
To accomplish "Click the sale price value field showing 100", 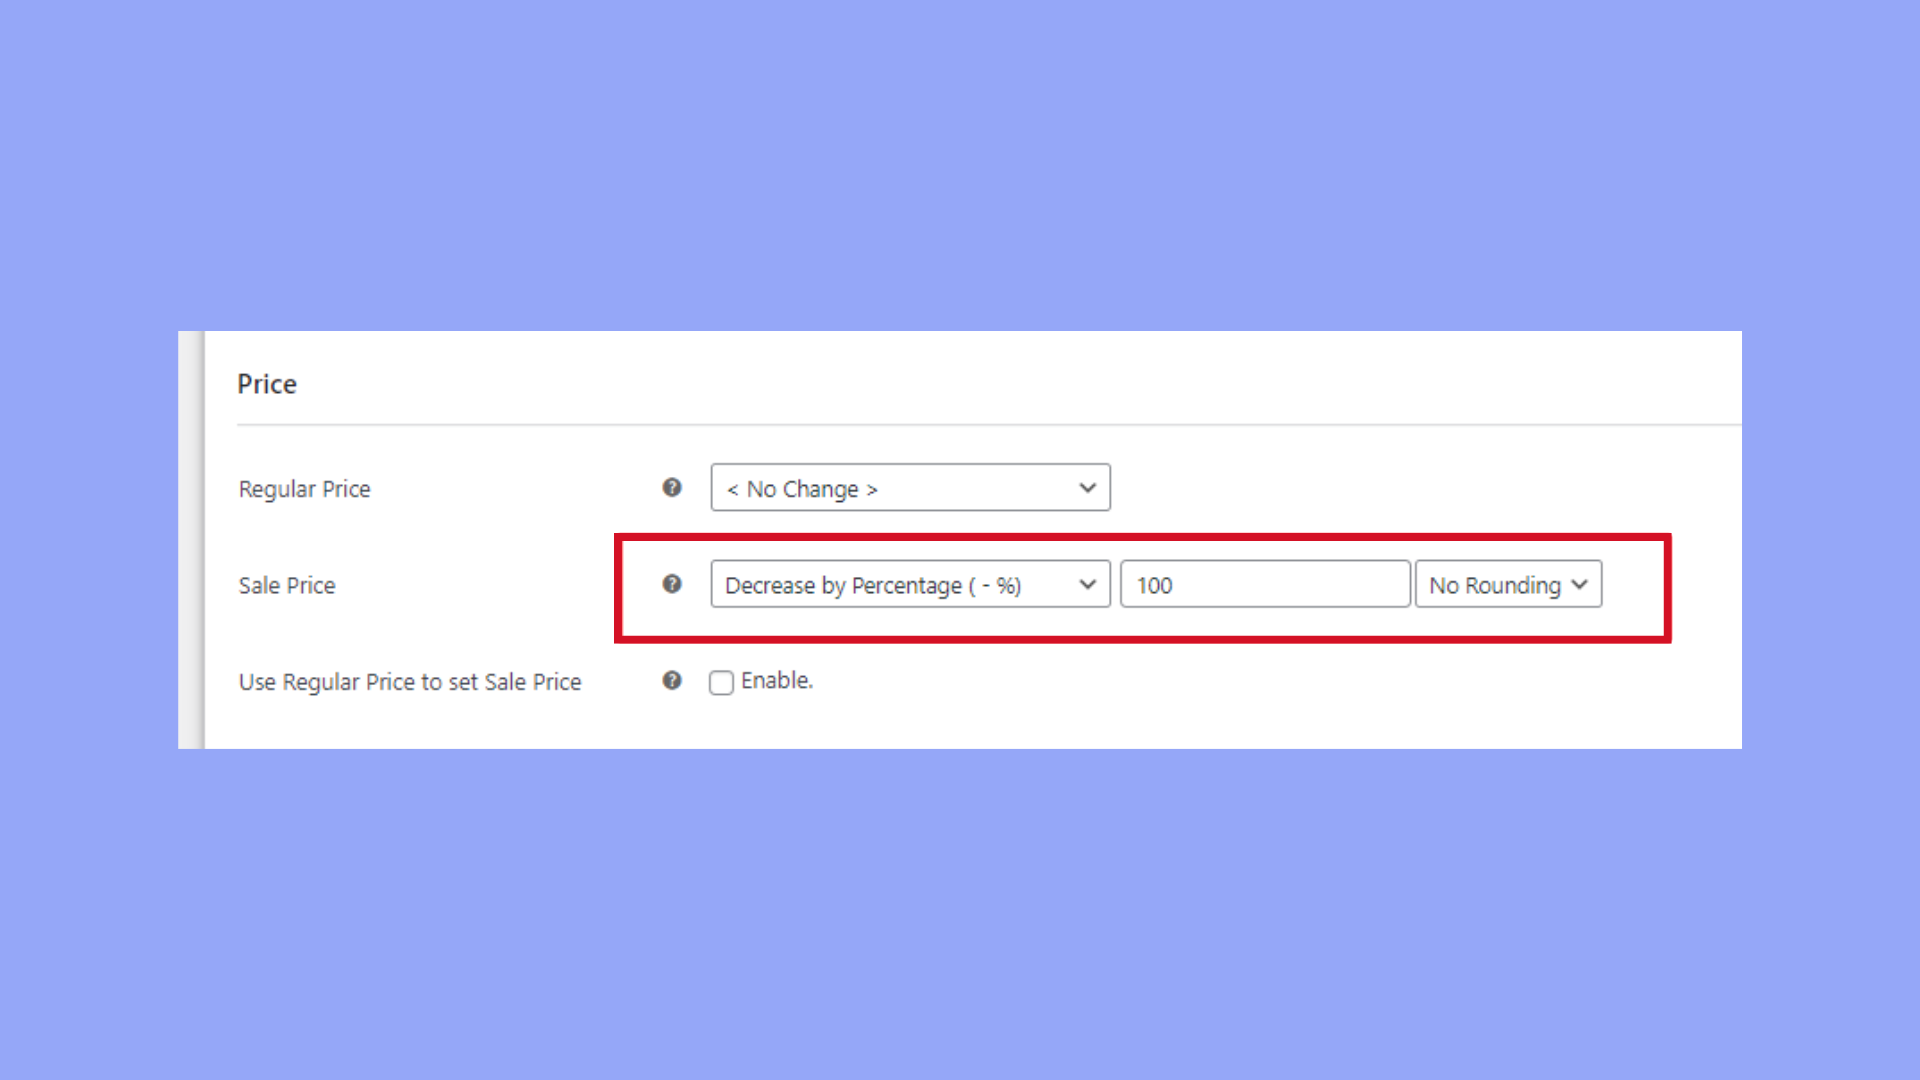I will [1265, 585].
